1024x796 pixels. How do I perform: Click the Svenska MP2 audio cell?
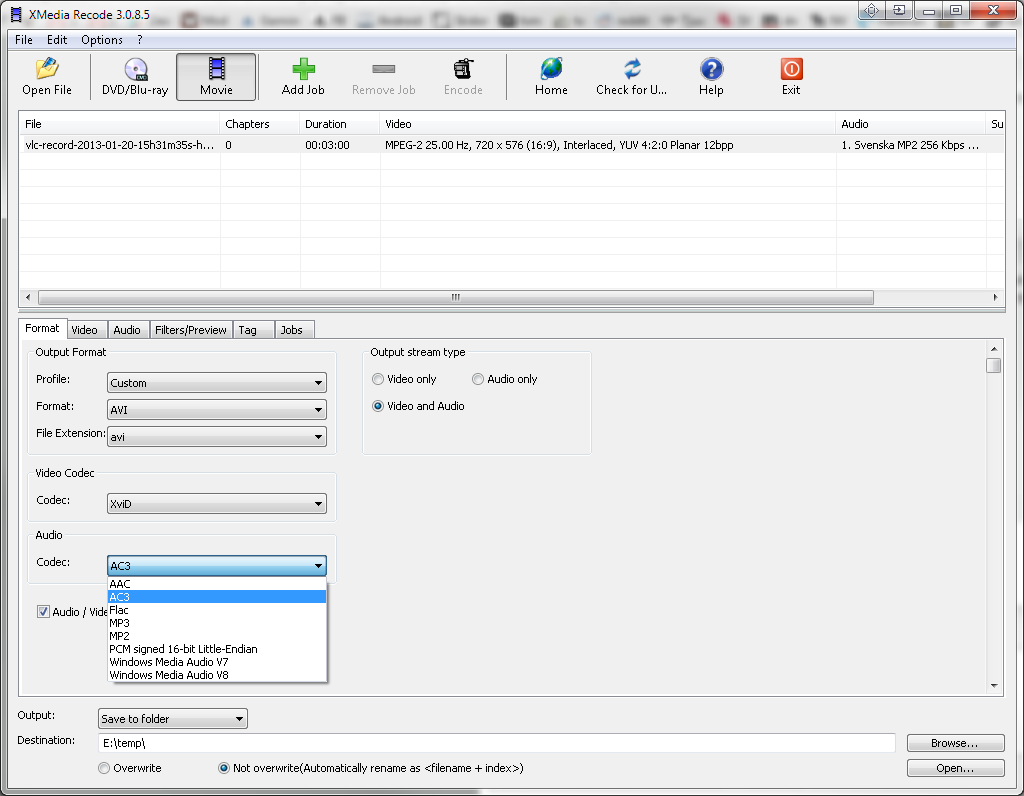pos(910,145)
